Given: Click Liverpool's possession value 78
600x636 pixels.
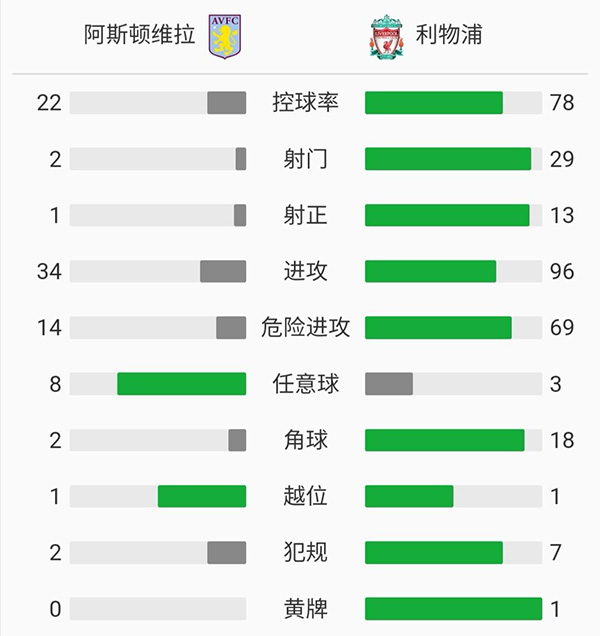Looking at the screenshot, I should [562, 103].
